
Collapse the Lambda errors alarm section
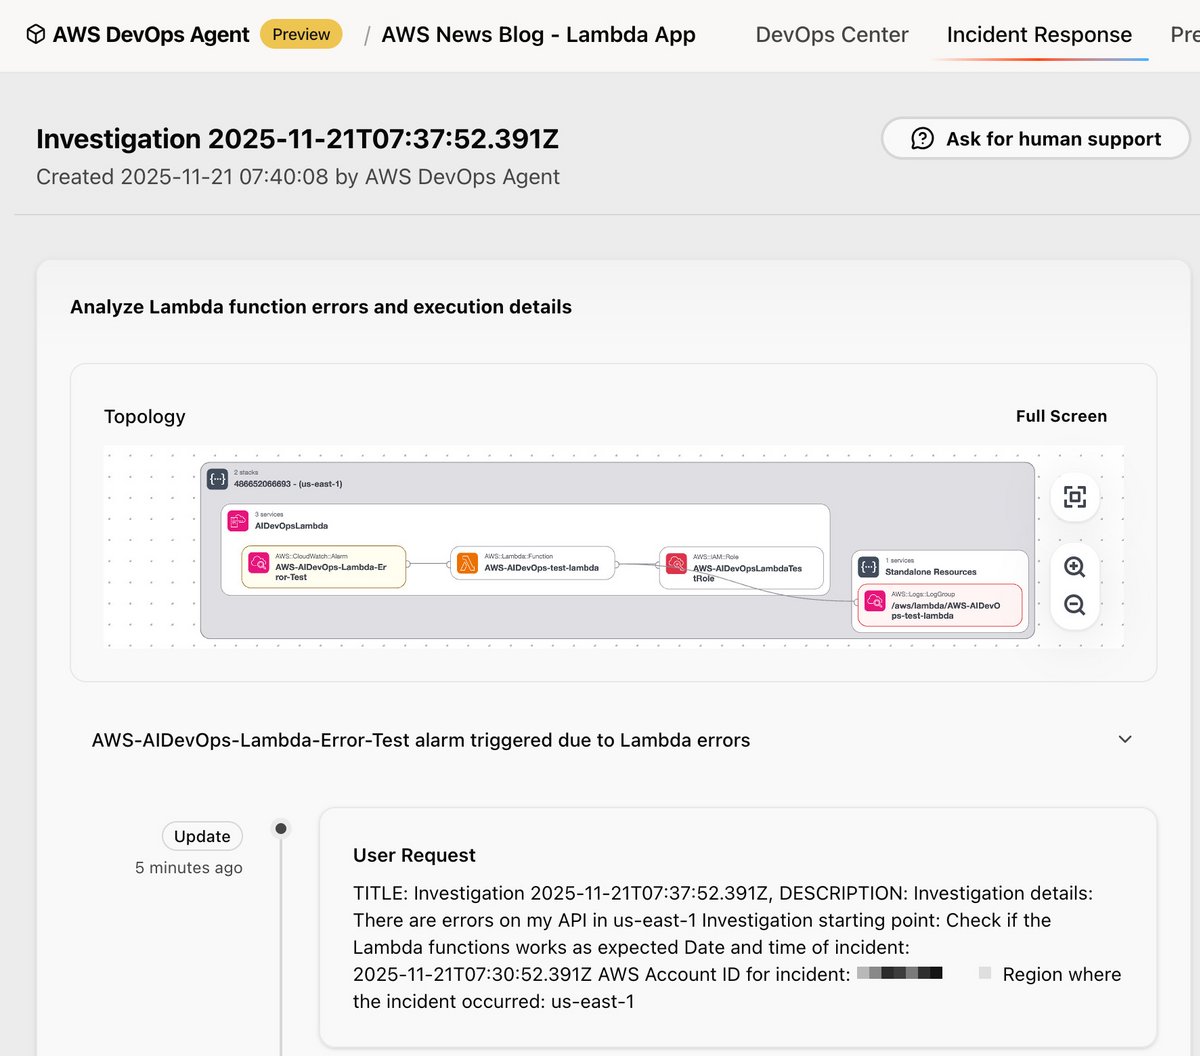pyautogui.click(x=1124, y=739)
